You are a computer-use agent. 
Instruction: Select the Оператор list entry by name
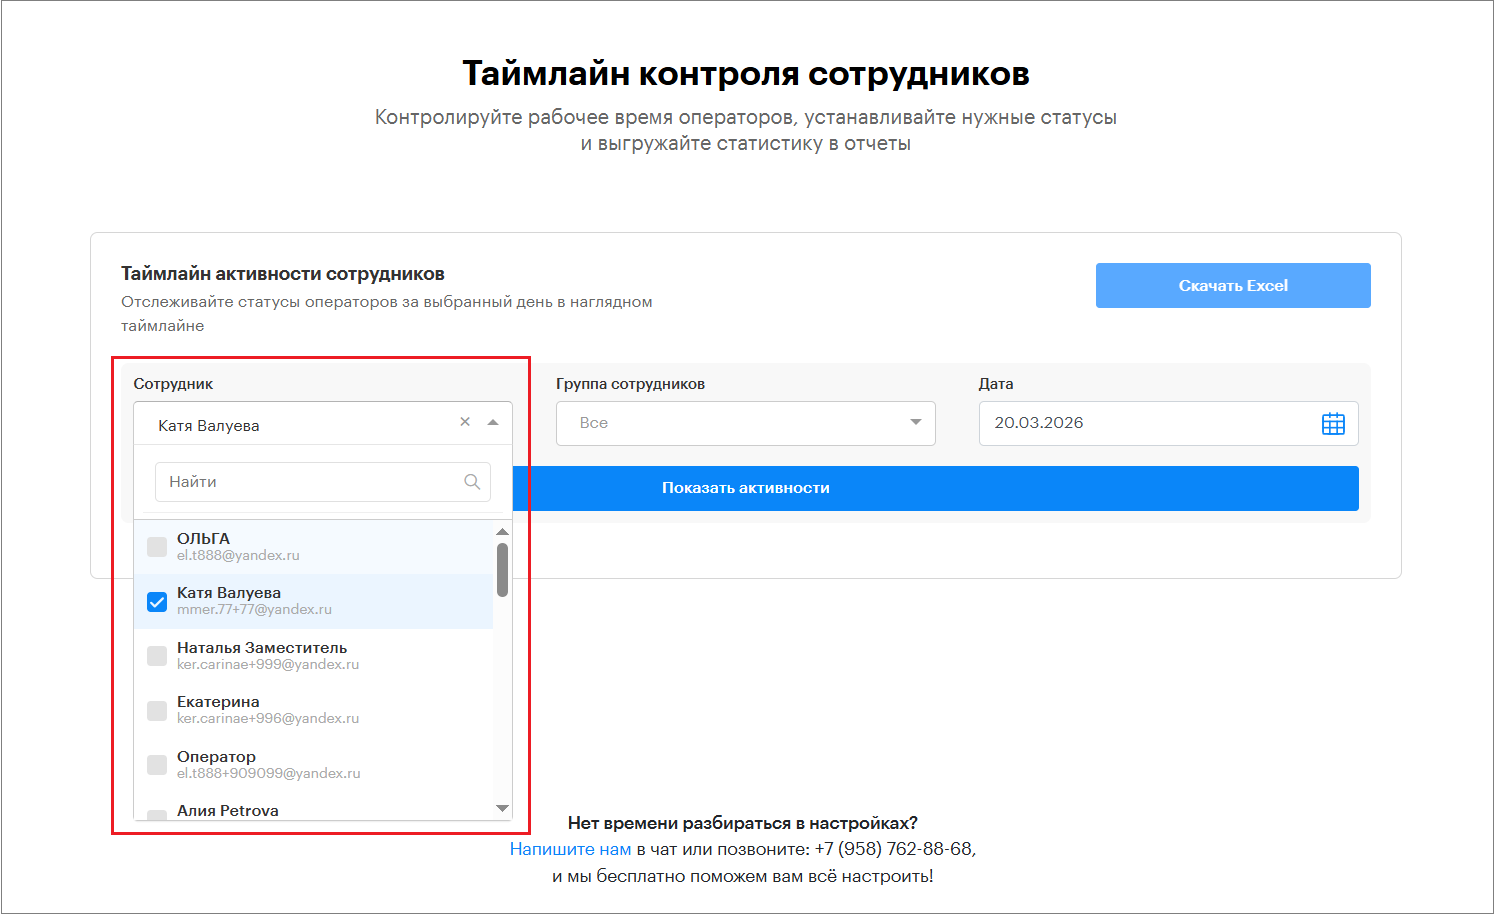[x=217, y=757]
